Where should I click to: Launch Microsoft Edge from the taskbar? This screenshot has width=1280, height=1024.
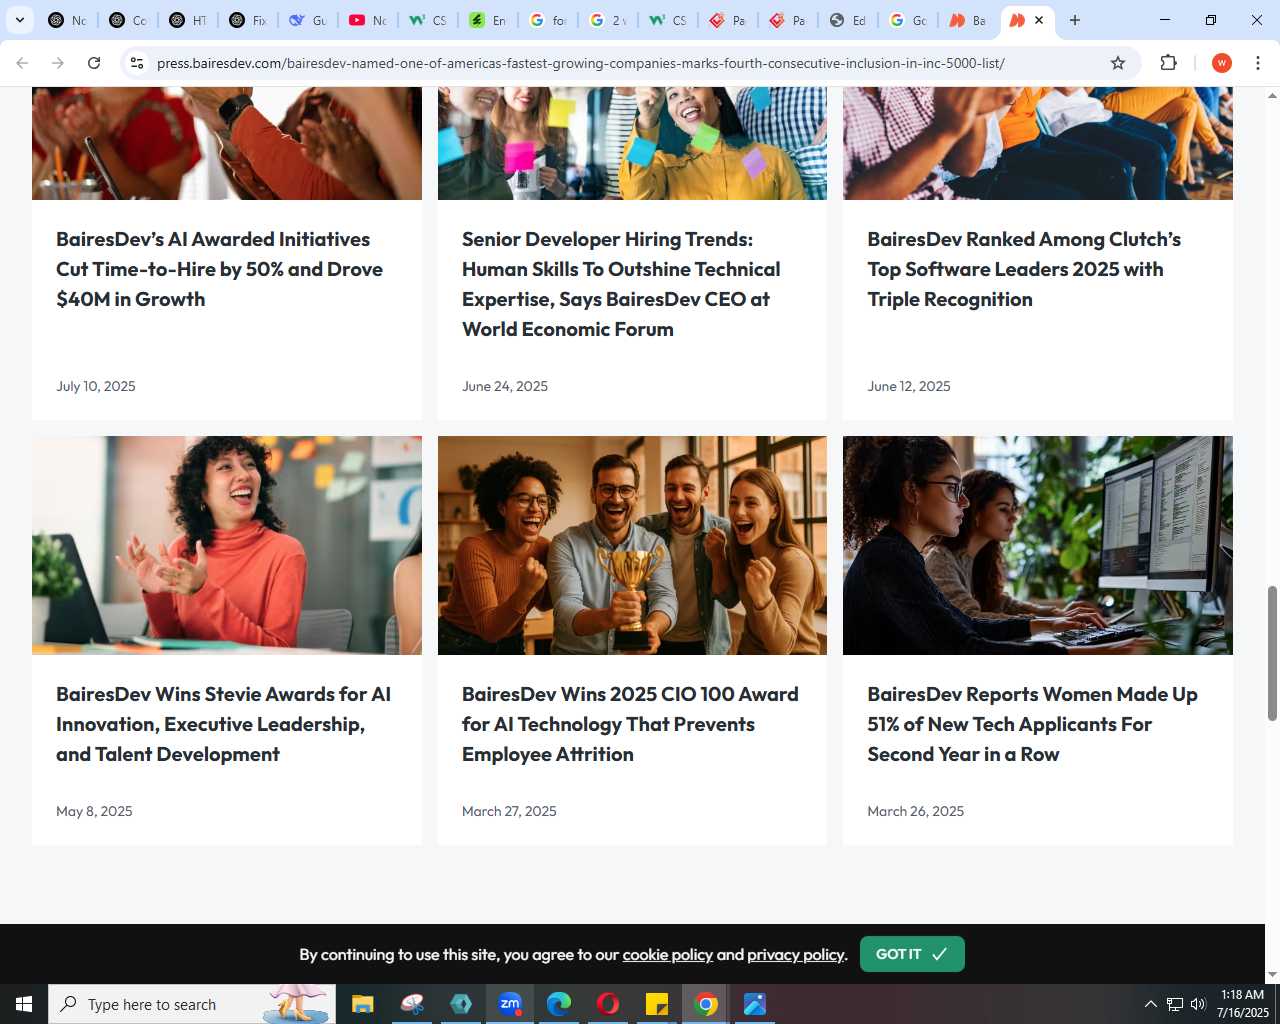(x=559, y=1004)
